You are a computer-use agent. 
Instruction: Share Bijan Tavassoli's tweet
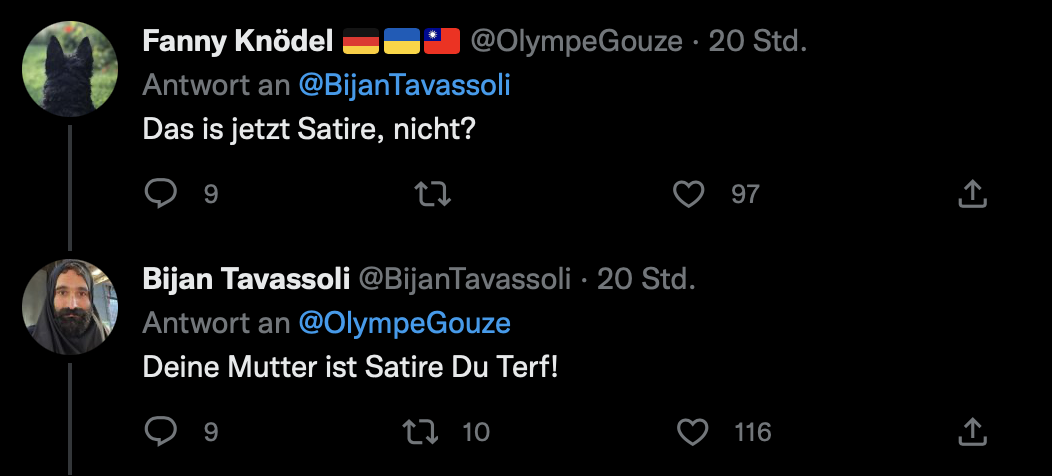click(x=972, y=432)
